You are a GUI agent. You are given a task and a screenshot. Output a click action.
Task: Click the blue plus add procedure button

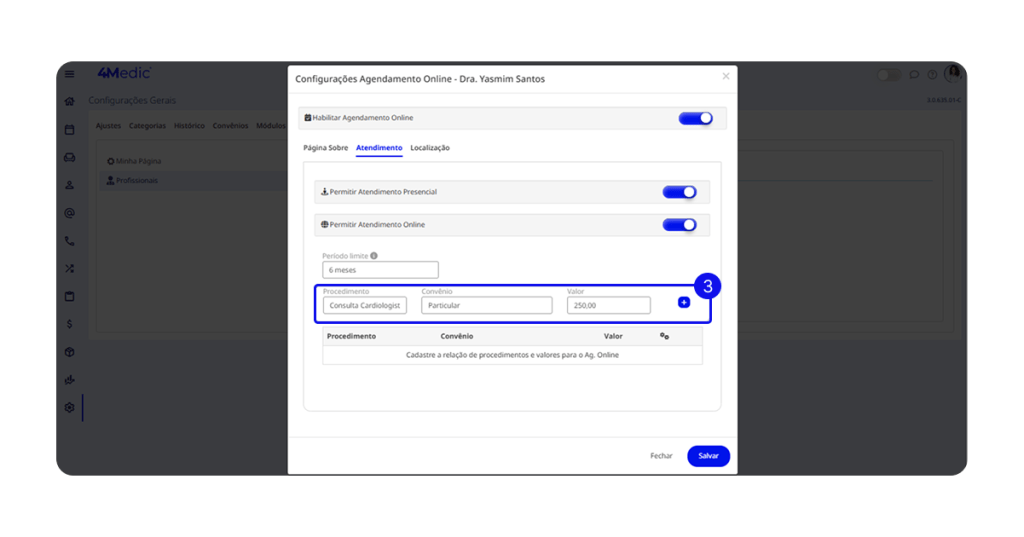pos(684,302)
